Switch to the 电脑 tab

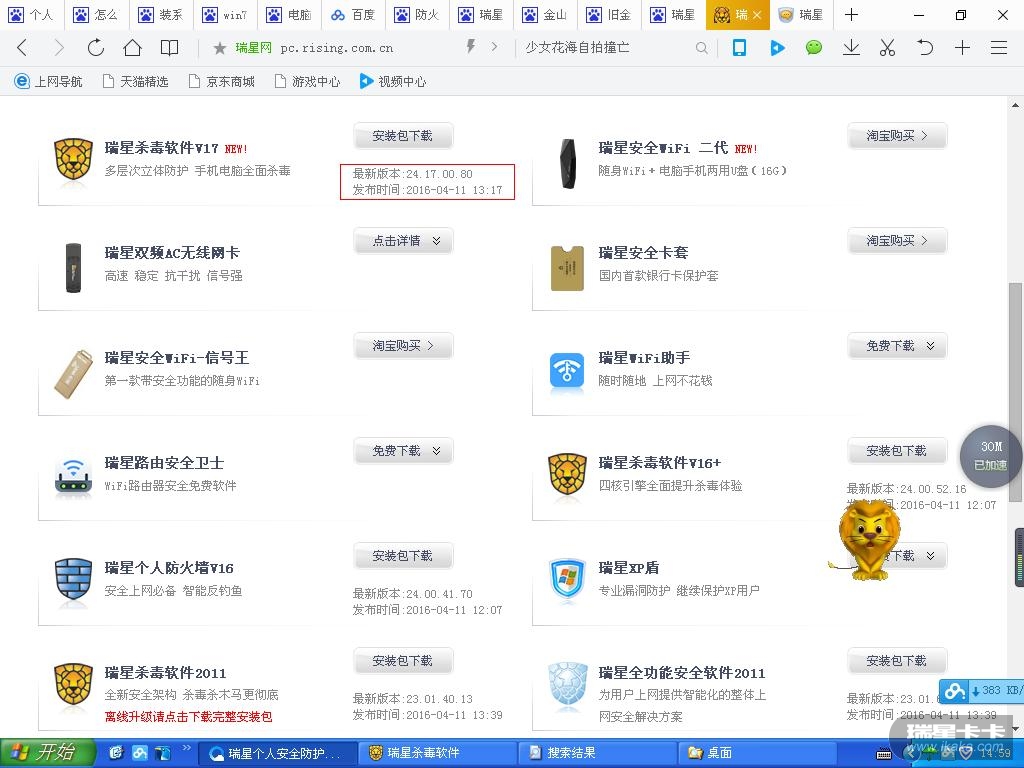coord(289,15)
